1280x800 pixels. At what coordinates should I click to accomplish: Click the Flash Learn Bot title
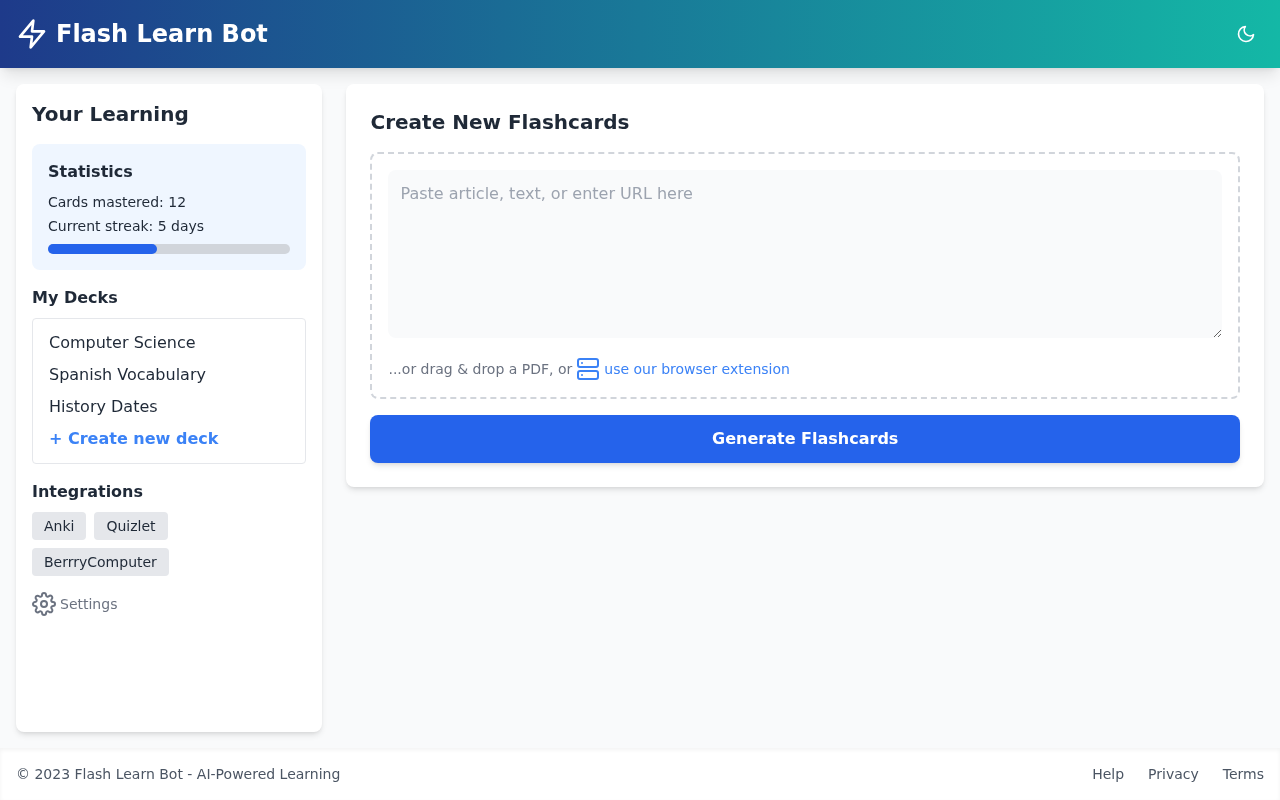(161, 33)
